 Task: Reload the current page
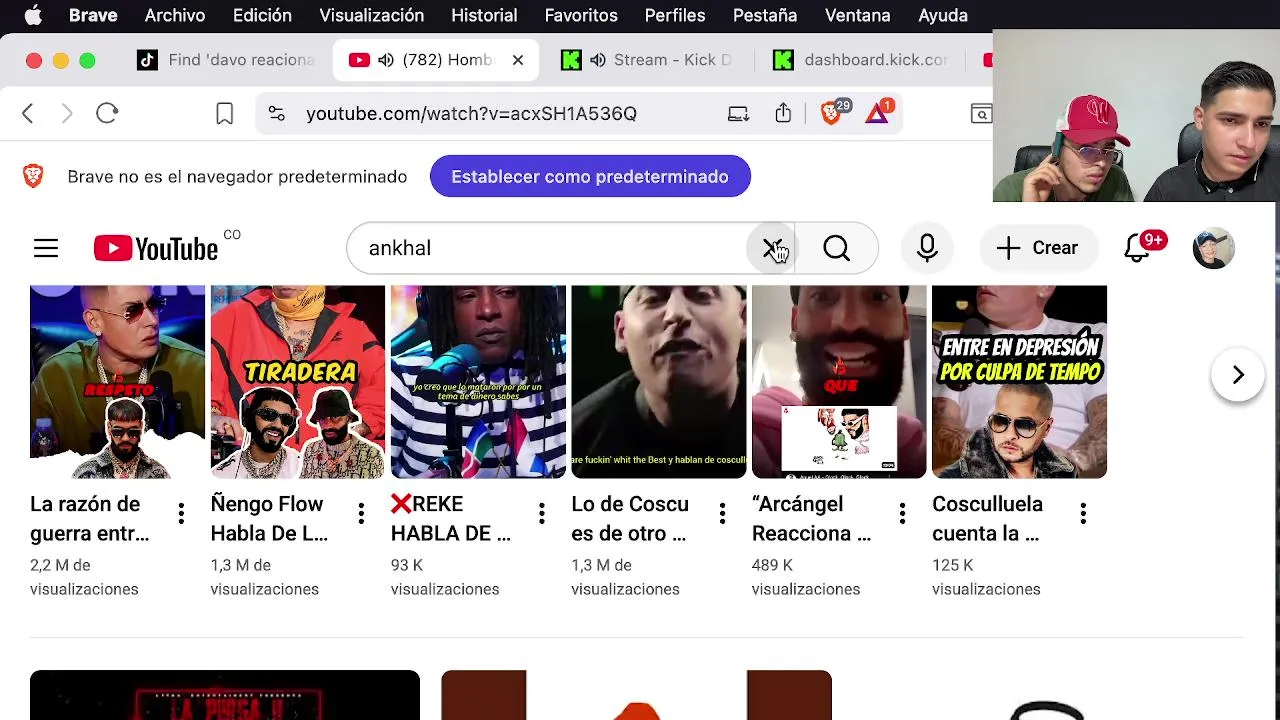[107, 114]
